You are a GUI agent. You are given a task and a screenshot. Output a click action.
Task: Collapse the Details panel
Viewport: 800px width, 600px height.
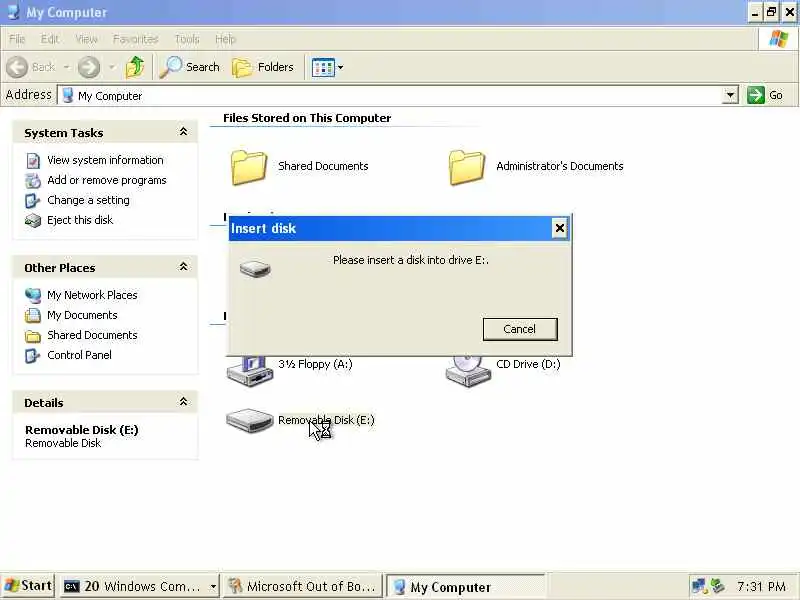coord(183,402)
